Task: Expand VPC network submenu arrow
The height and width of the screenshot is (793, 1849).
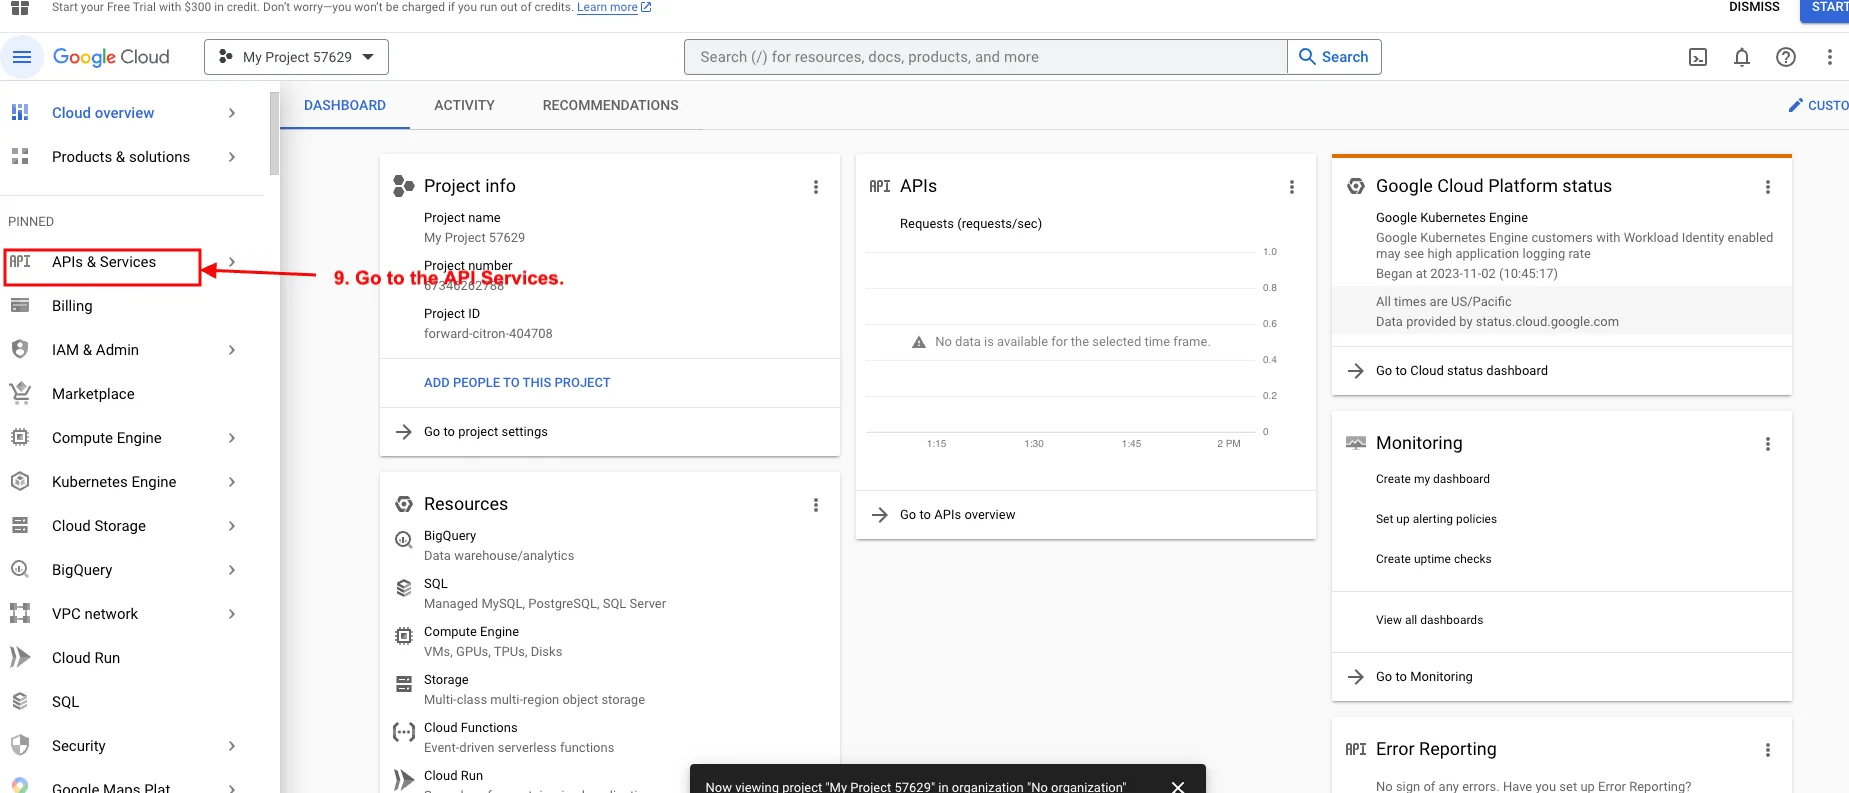Action: point(232,614)
